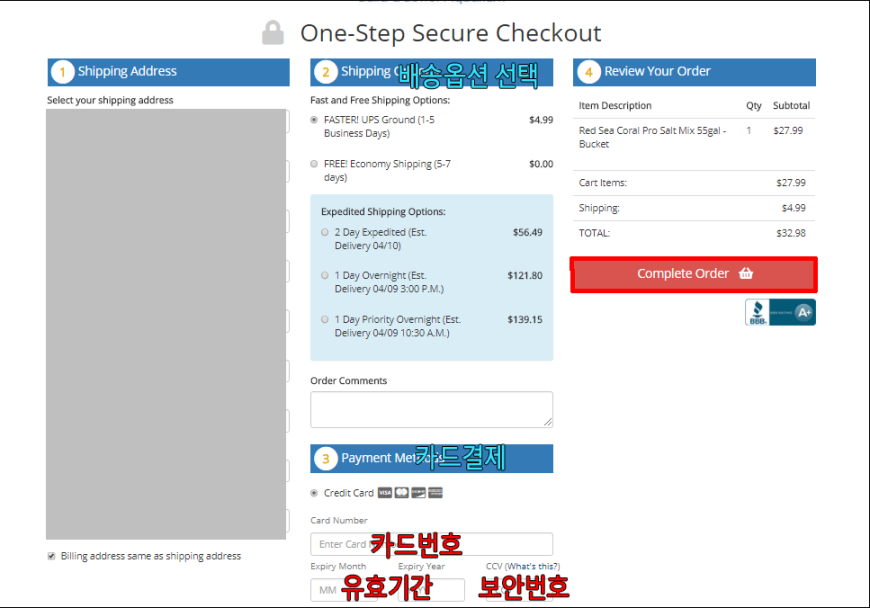This screenshot has height=608, width=870.
Task: Focus the Order Comments text box
Action: pos(432,409)
